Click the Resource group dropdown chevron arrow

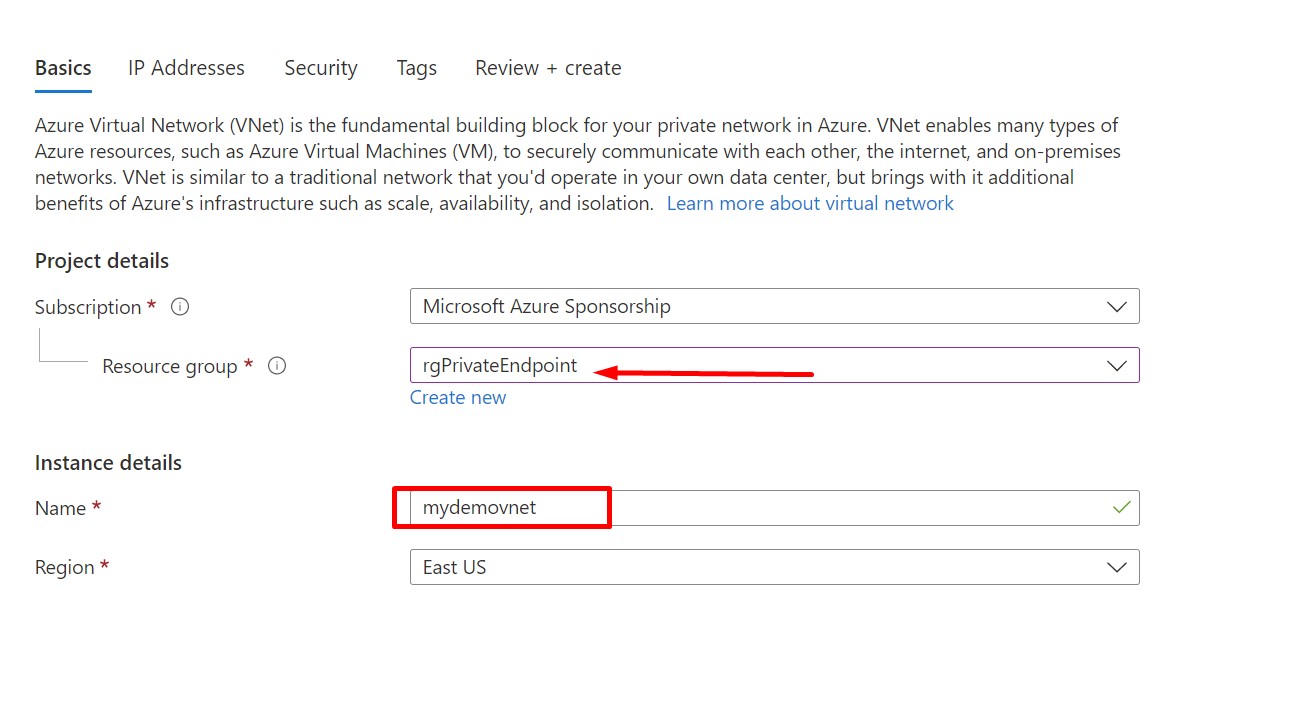[x=1117, y=366]
